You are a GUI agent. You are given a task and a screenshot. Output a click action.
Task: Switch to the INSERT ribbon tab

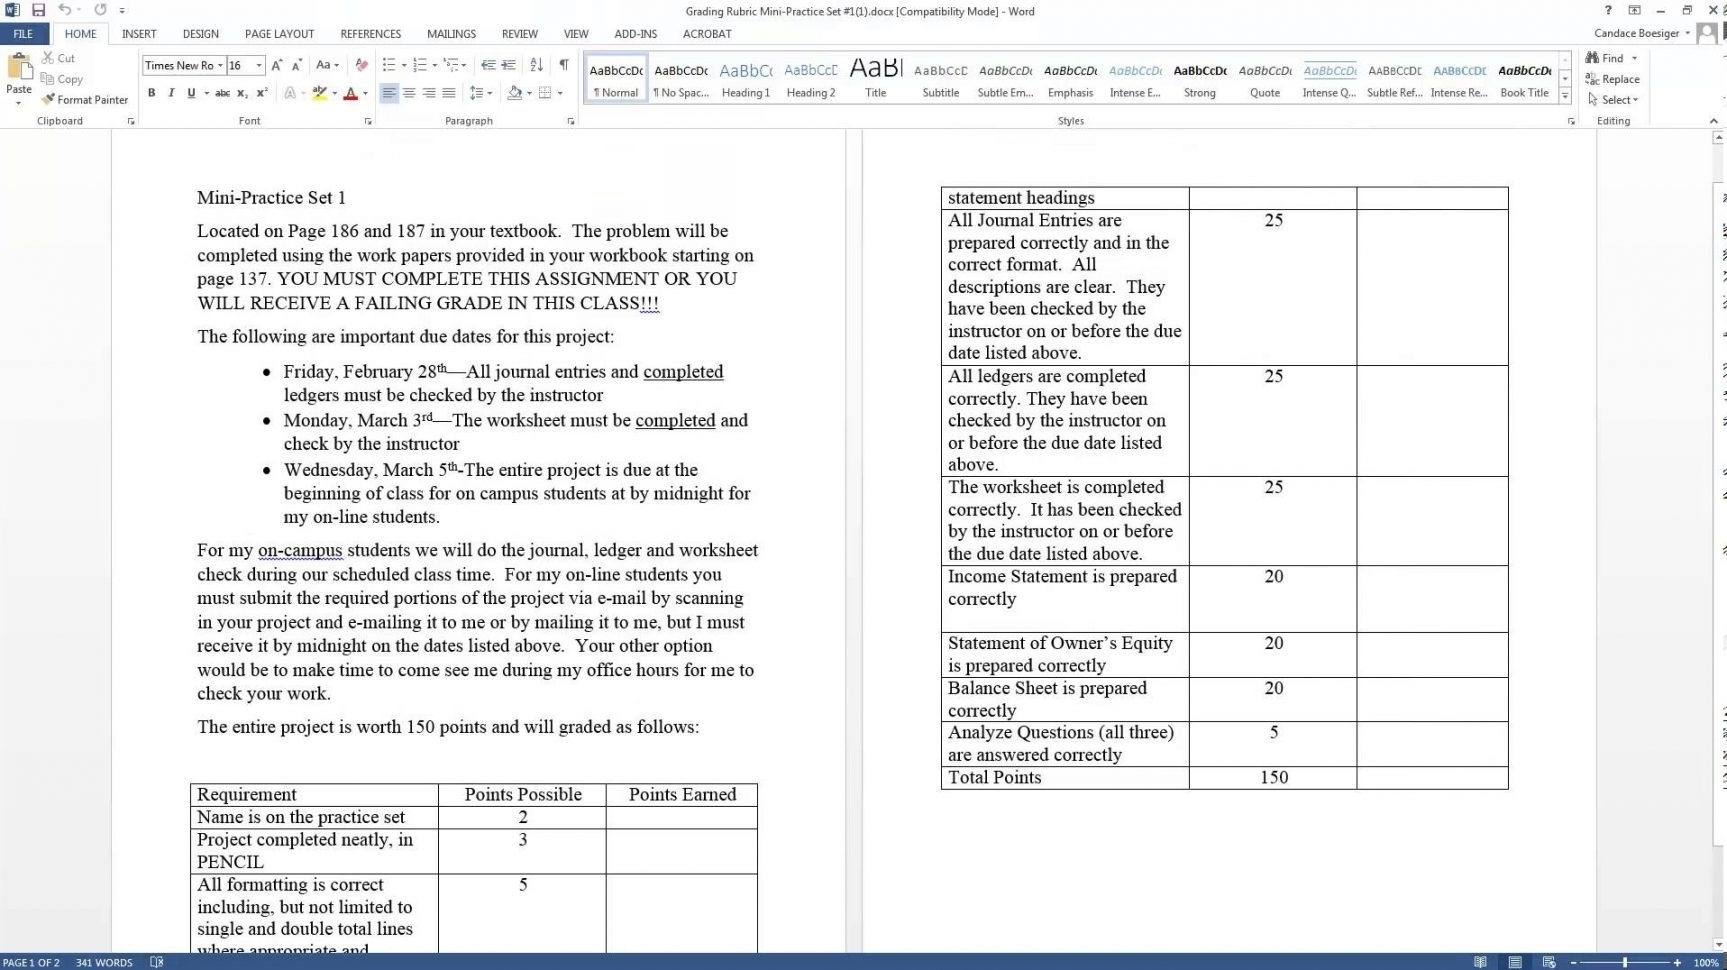[x=138, y=33]
